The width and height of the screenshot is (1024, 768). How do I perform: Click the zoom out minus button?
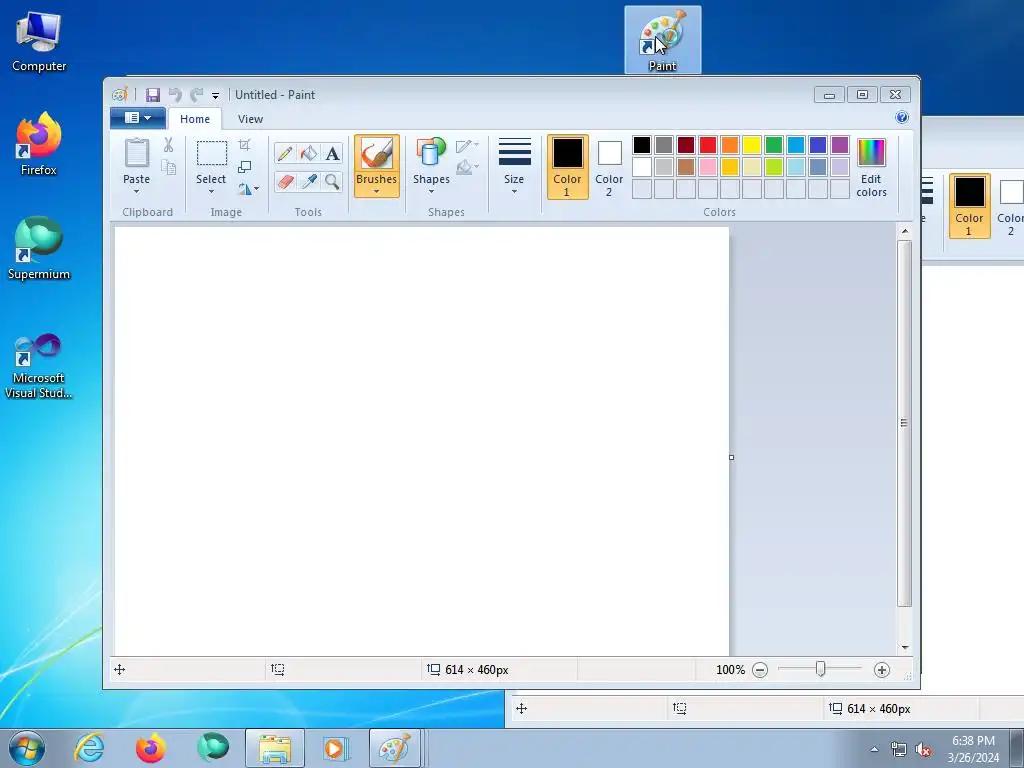(760, 670)
